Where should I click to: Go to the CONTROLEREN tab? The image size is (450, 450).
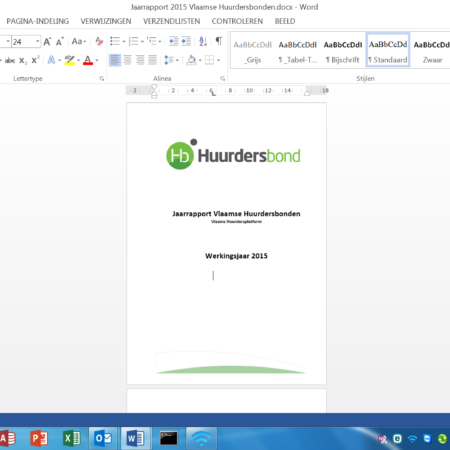tap(237, 21)
